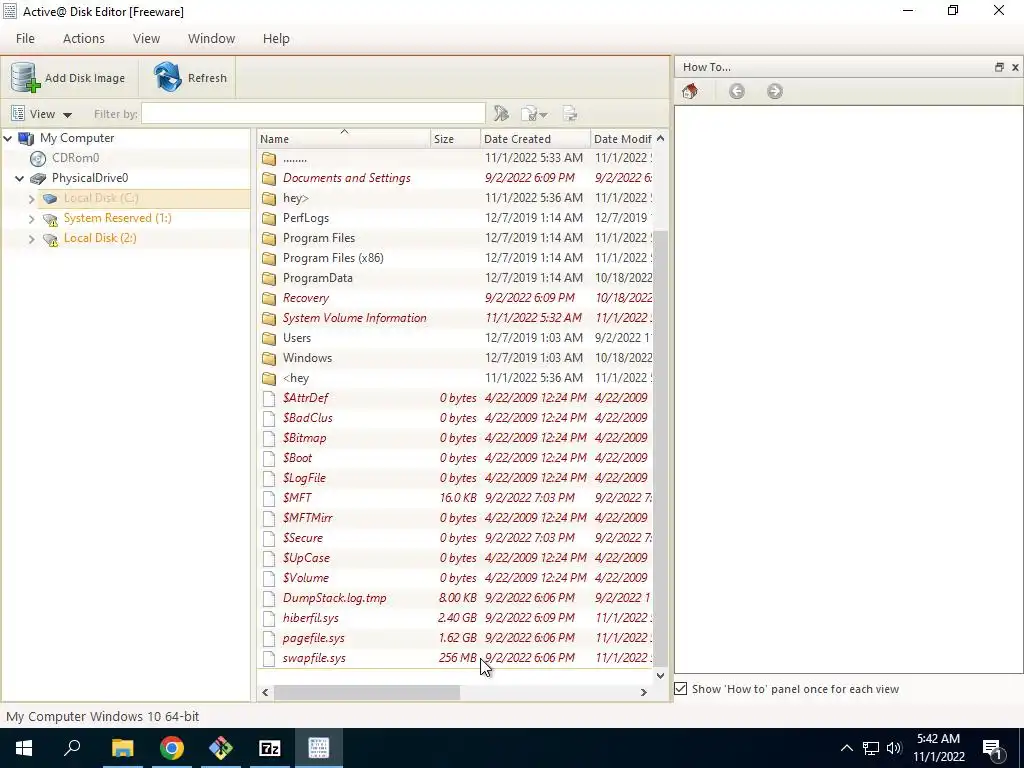Click the forward arrow in How To panel

point(775,91)
